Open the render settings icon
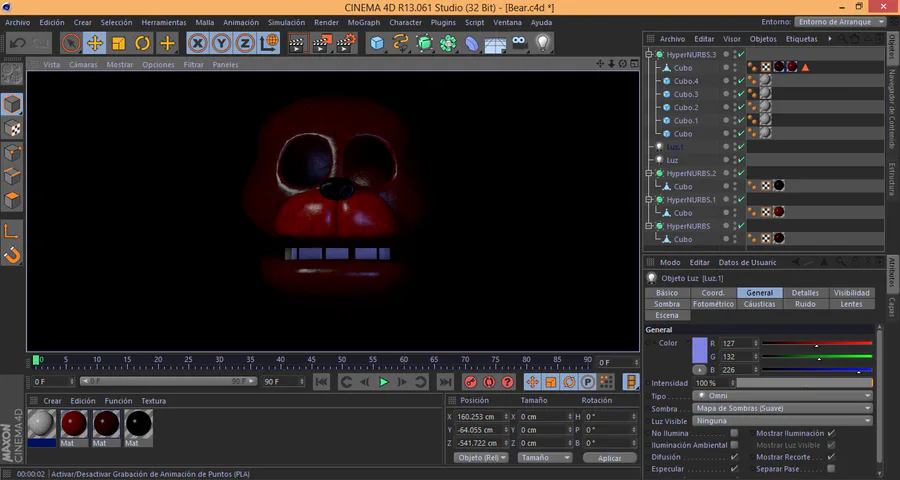 pos(346,43)
